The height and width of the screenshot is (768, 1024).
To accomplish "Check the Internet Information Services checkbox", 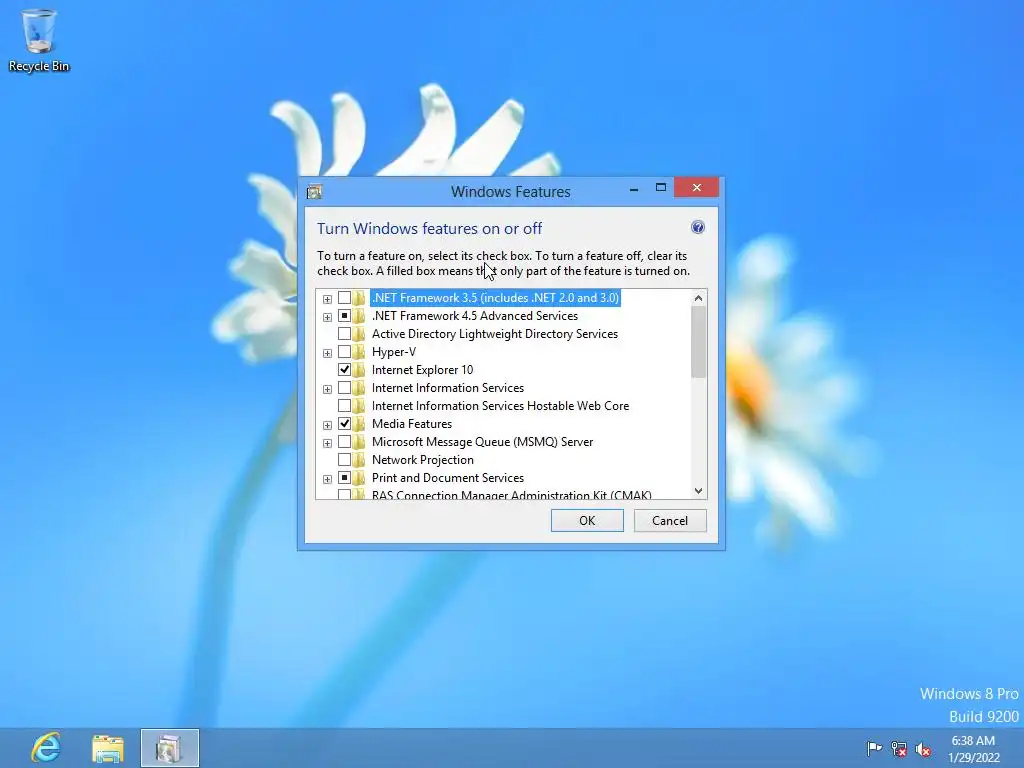I will coord(344,388).
